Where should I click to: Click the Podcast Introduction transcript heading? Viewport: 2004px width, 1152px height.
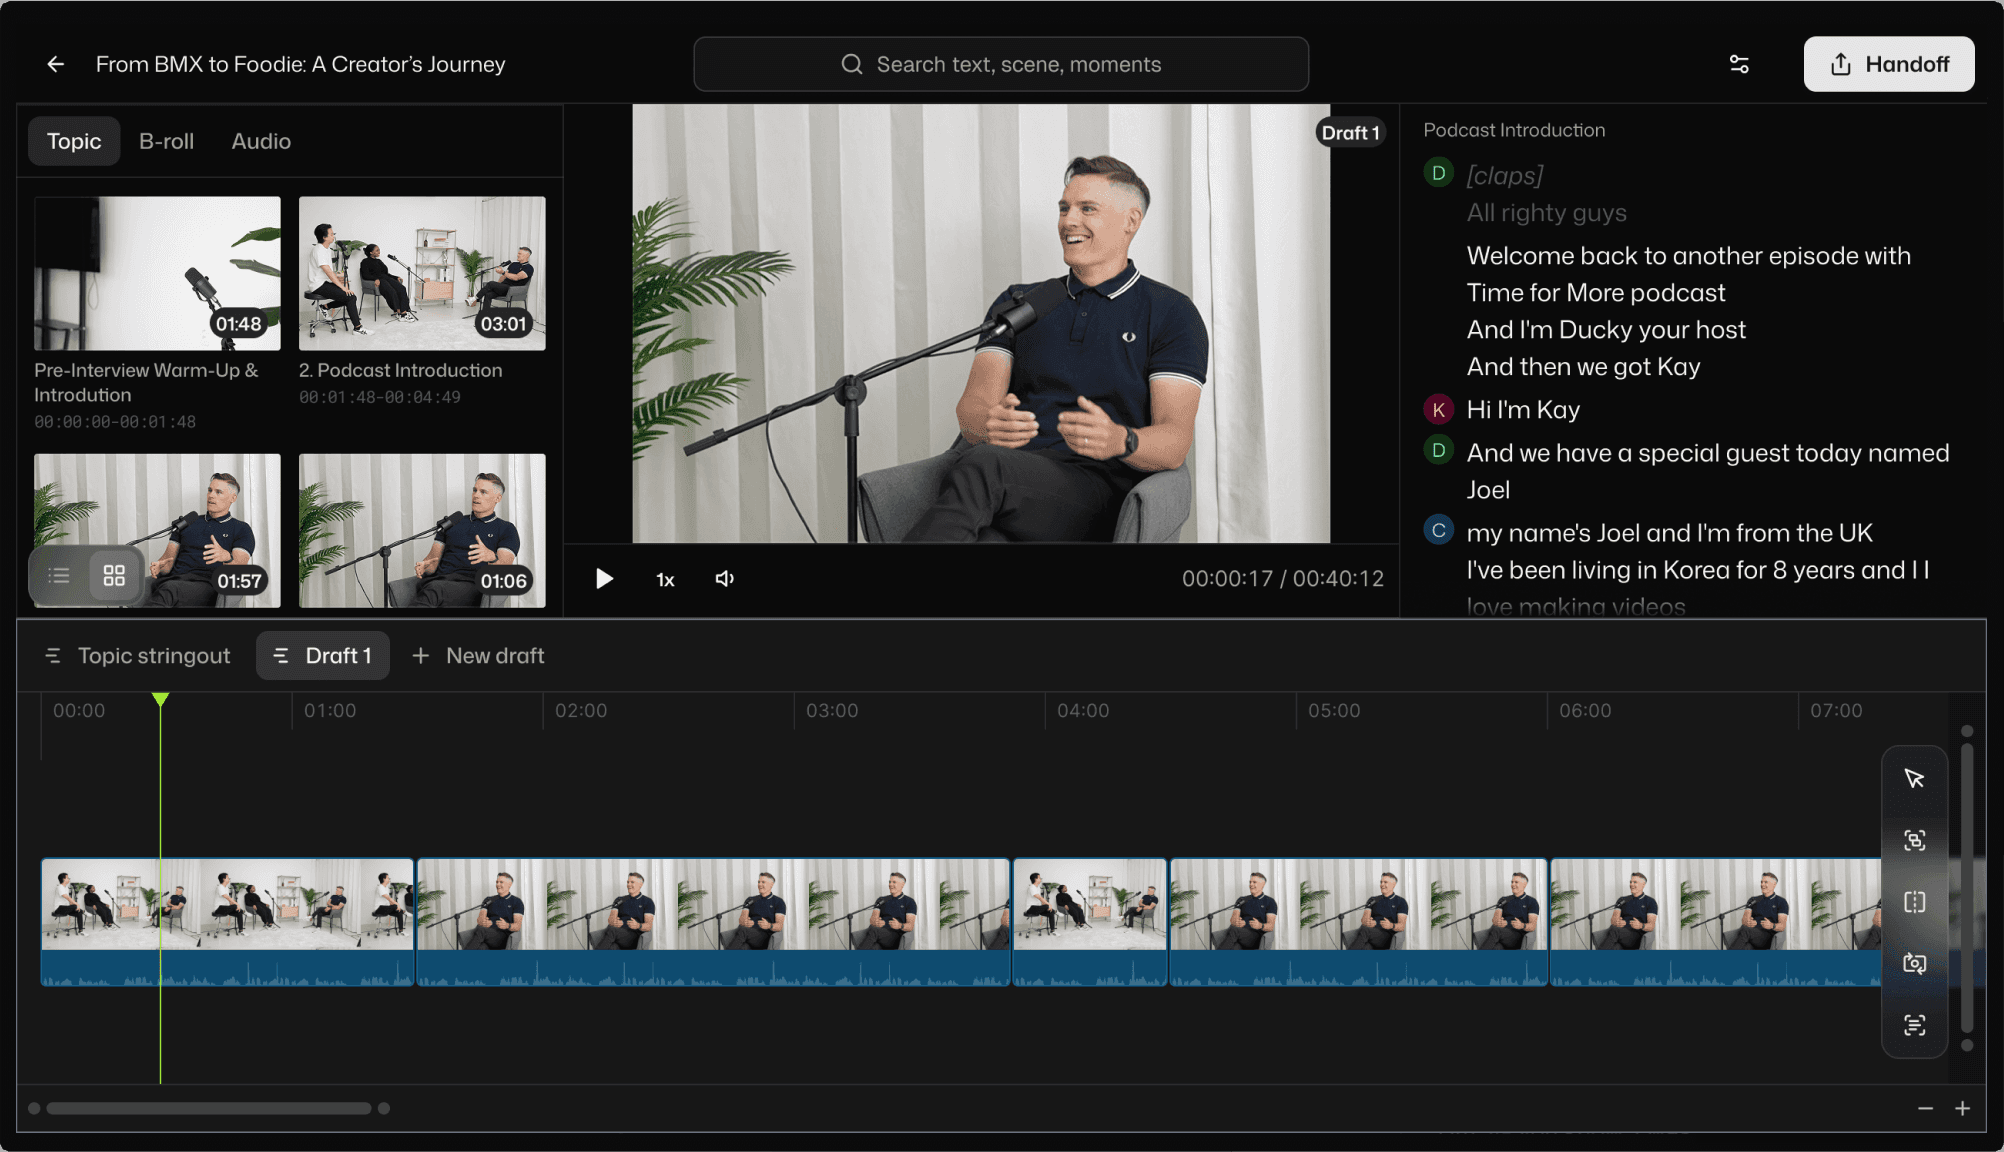point(1514,130)
